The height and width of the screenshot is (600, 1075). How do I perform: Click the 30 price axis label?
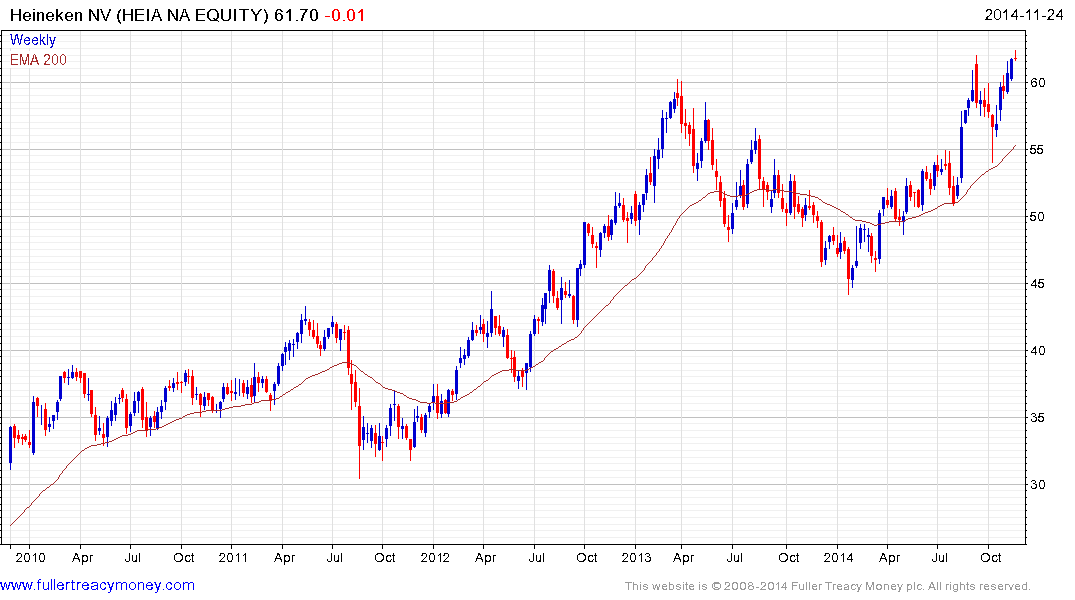tap(1037, 485)
